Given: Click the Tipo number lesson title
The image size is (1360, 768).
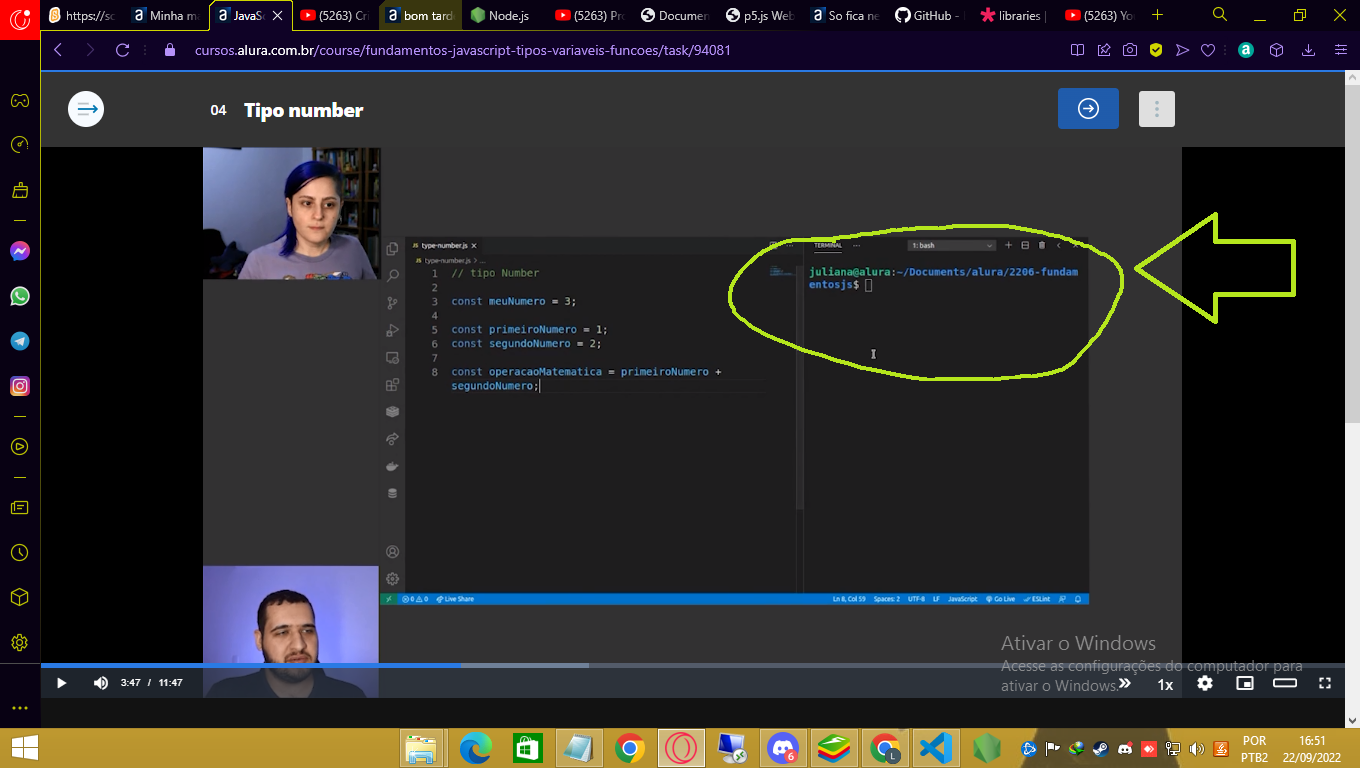Looking at the screenshot, I should pos(304,110).
